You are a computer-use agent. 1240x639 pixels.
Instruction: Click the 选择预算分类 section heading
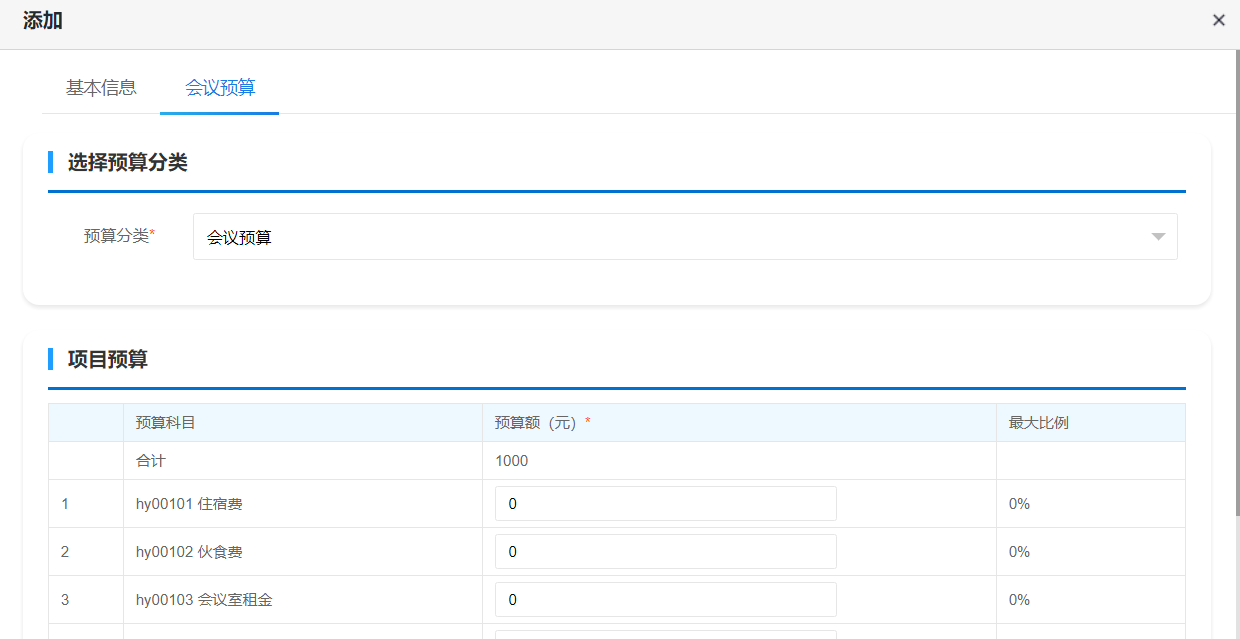[128, 162]
